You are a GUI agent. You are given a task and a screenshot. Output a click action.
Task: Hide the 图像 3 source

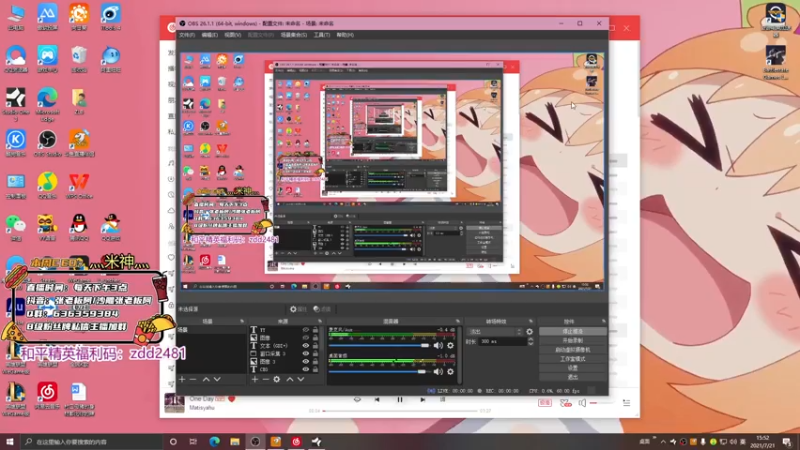click(x=306, y=361)
